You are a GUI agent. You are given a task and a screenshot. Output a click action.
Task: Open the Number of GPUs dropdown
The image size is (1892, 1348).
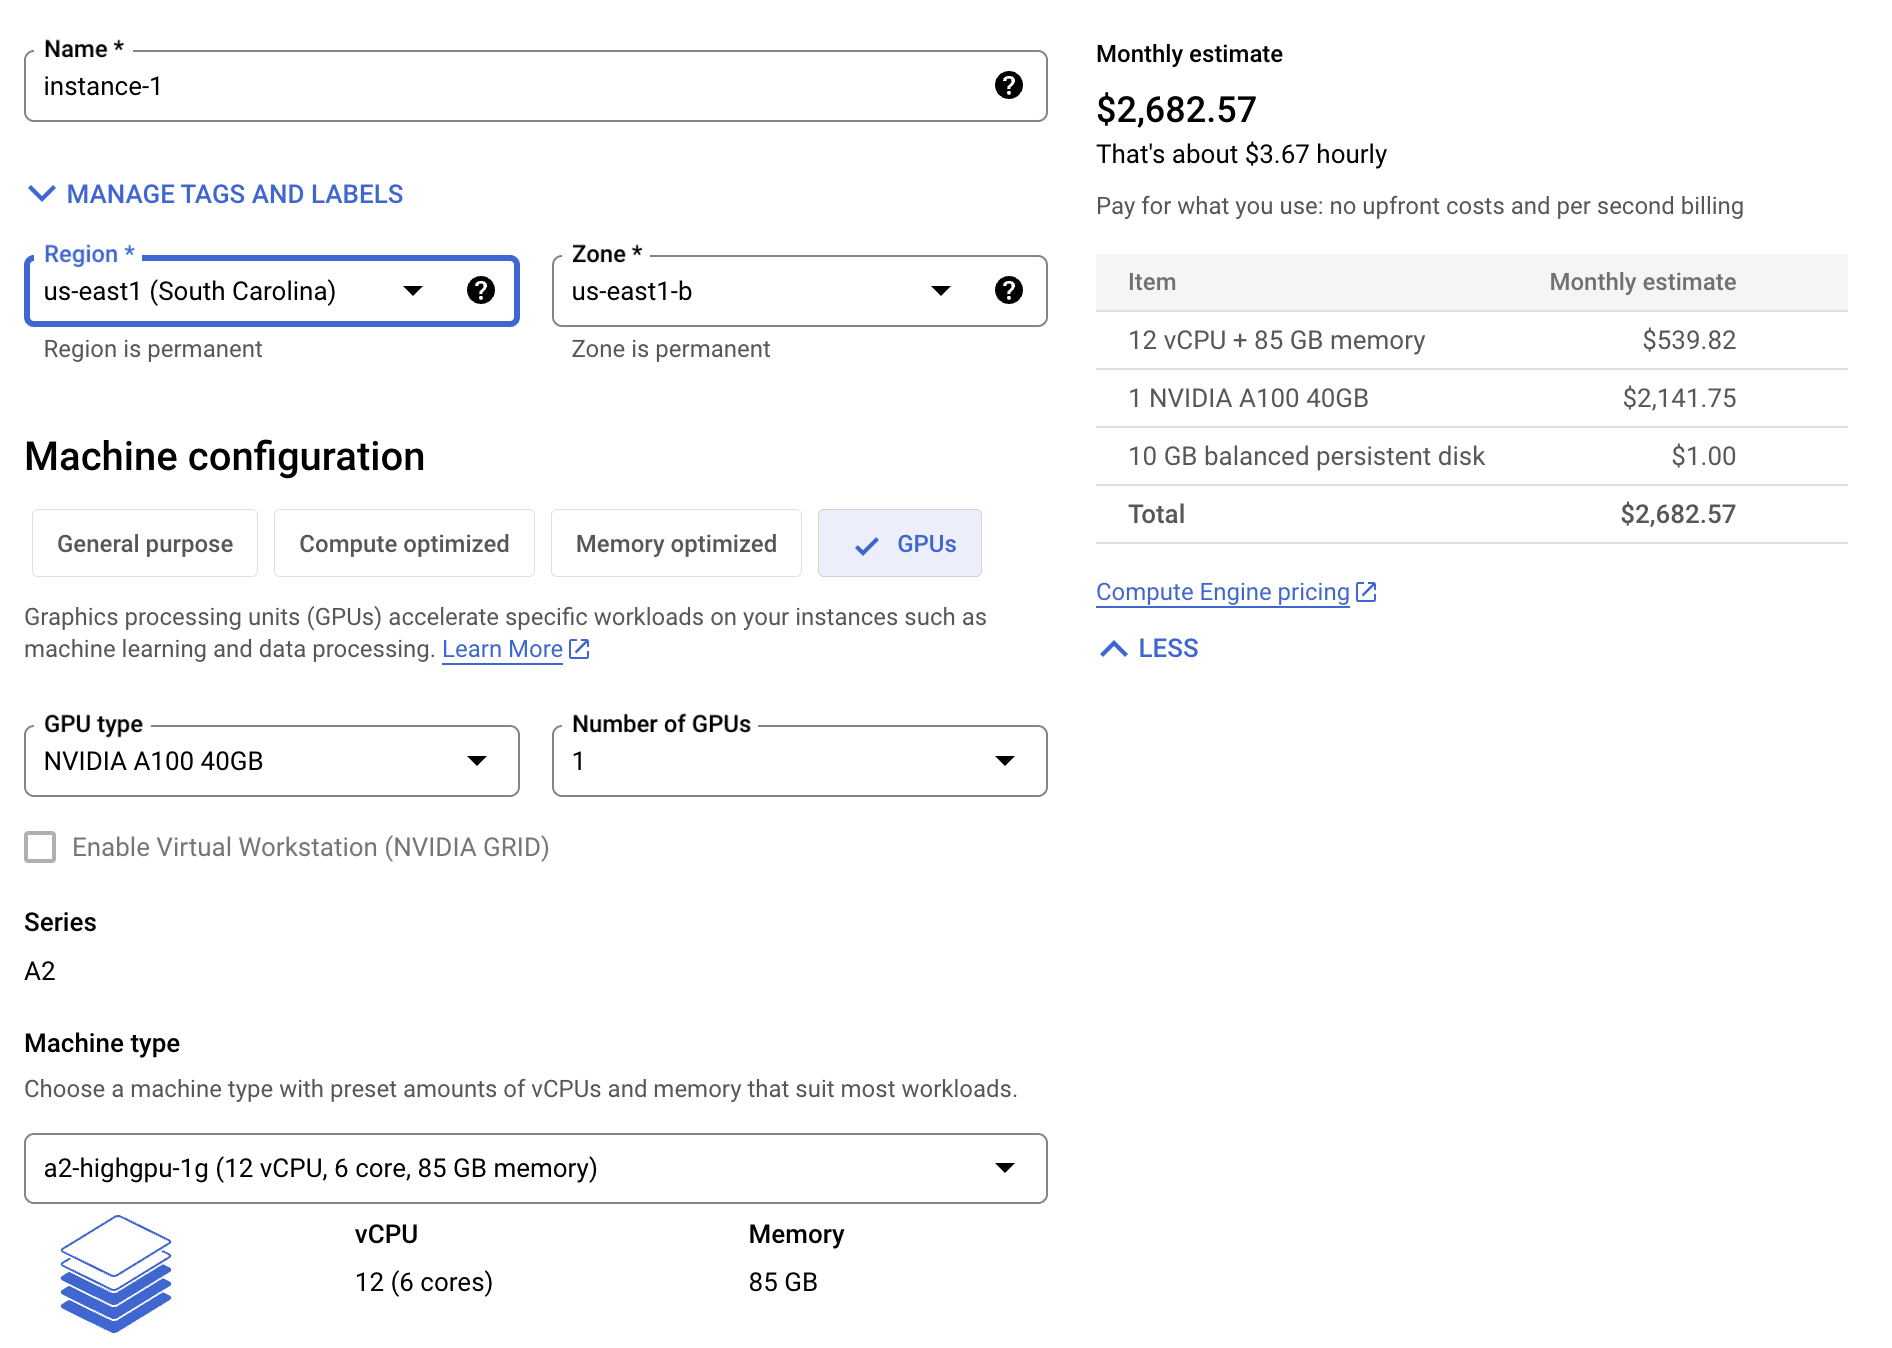point(1004,761)
